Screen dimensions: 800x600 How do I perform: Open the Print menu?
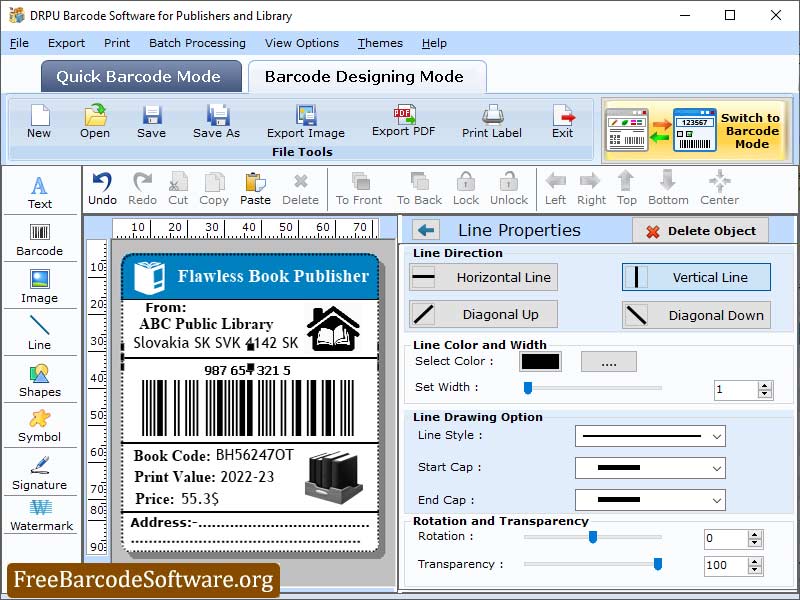(x=117, y=43)
